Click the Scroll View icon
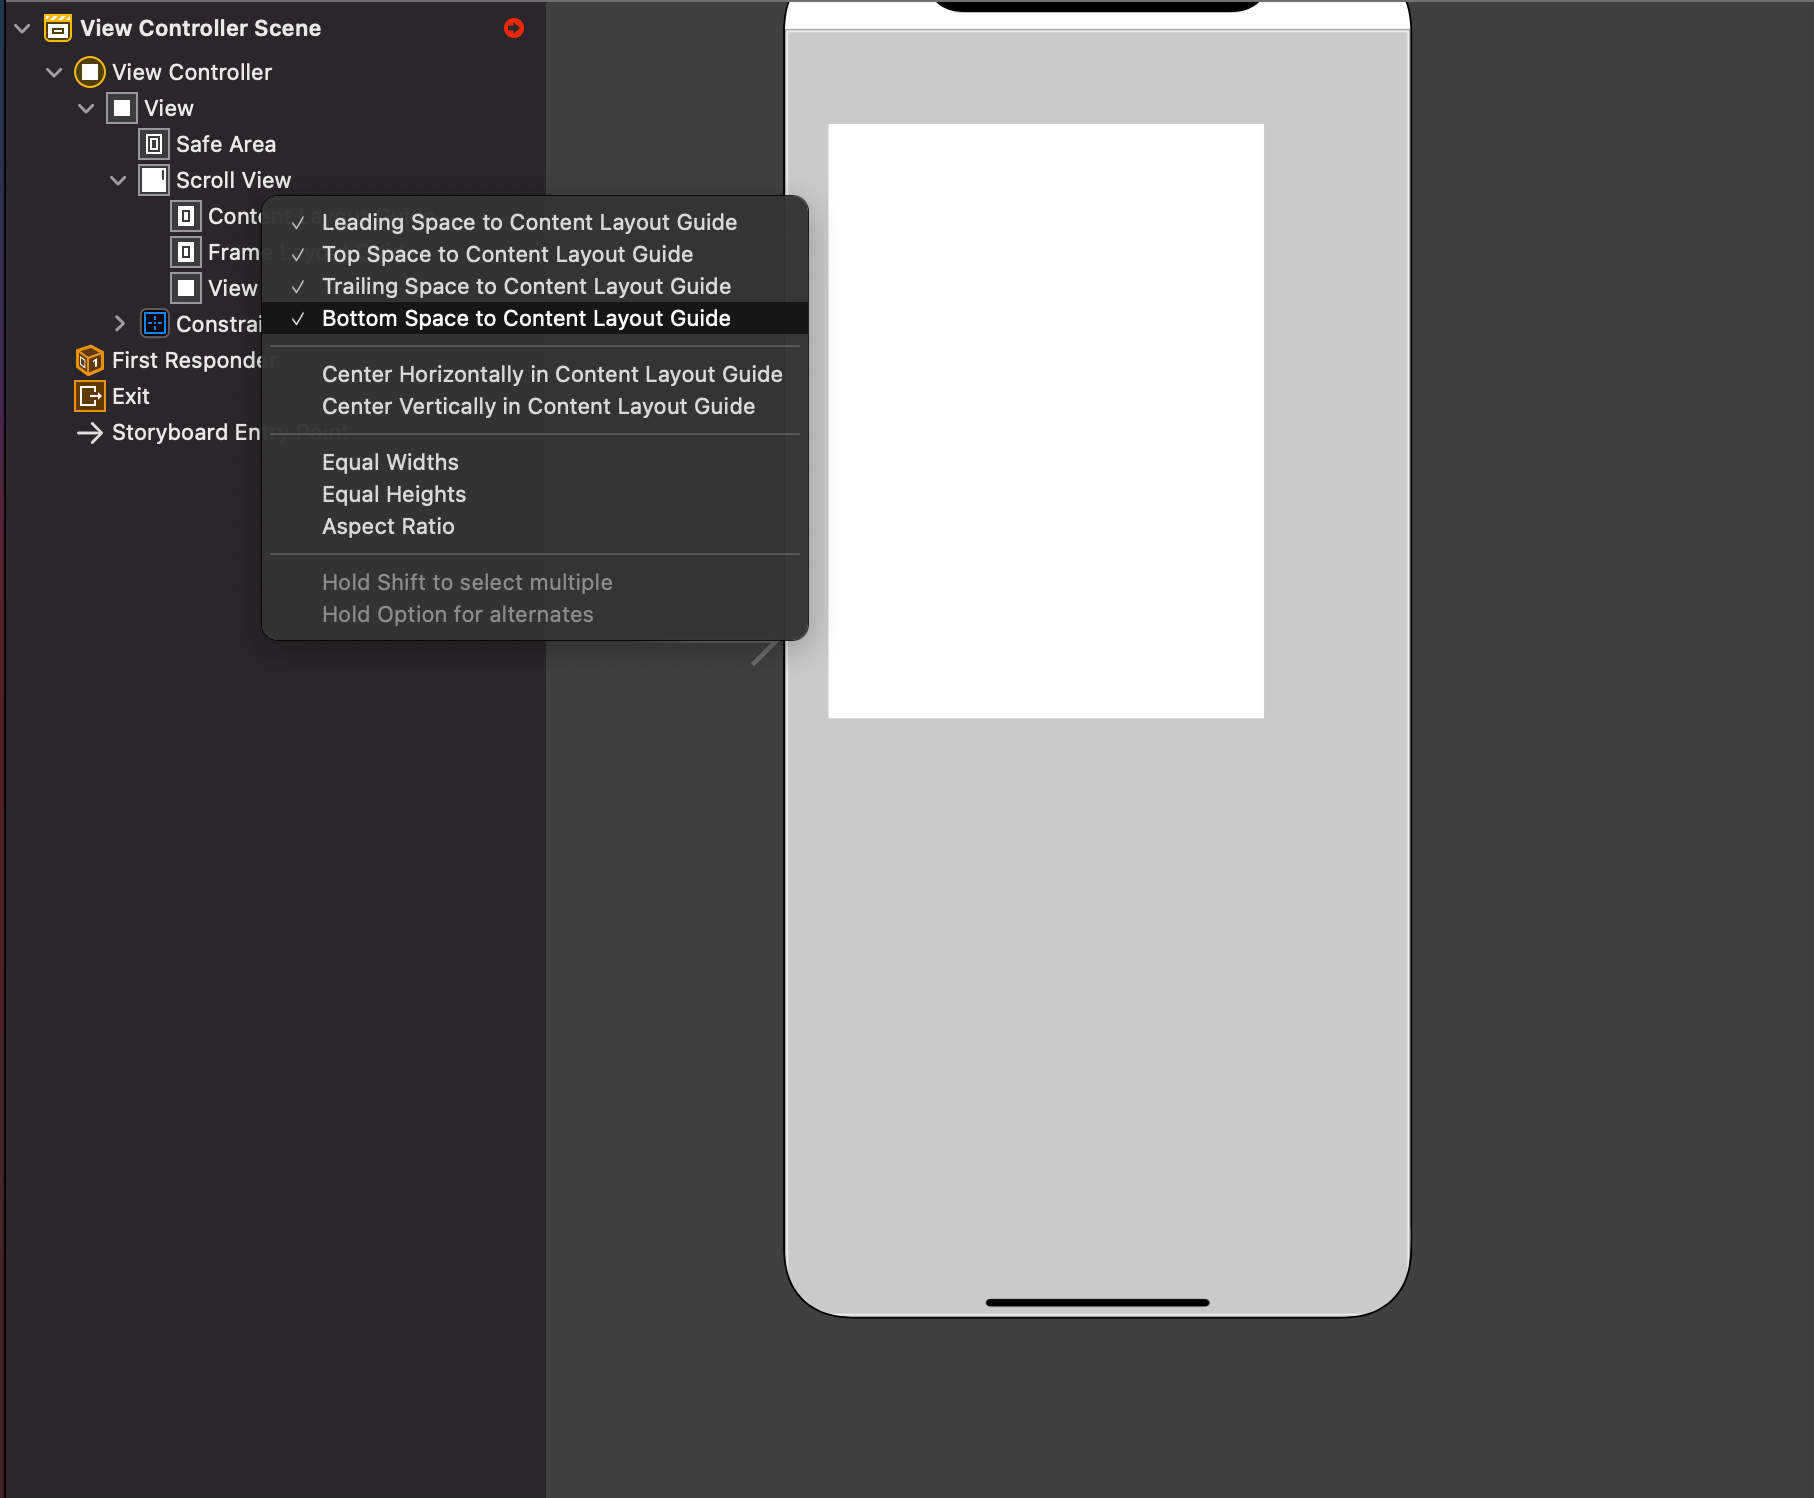Image resolution: width=1814 pixels, height=1498 pixels. [x=154, y=180]
